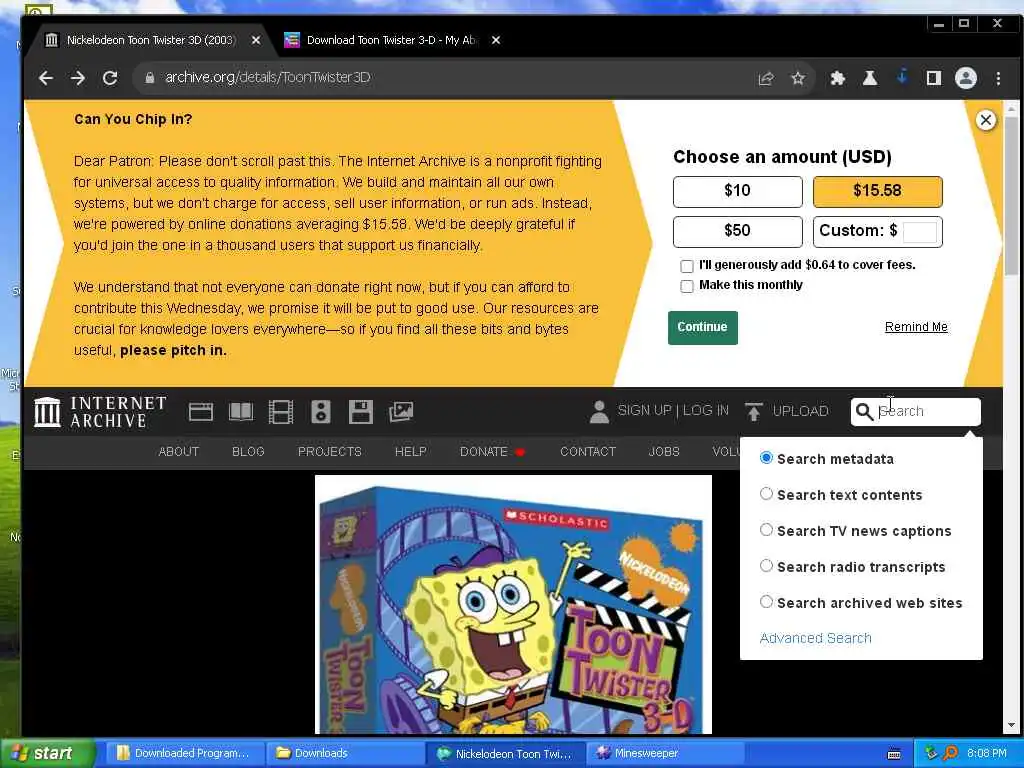Click the green Continue button

pyautogui.click(x=702, y=327)
